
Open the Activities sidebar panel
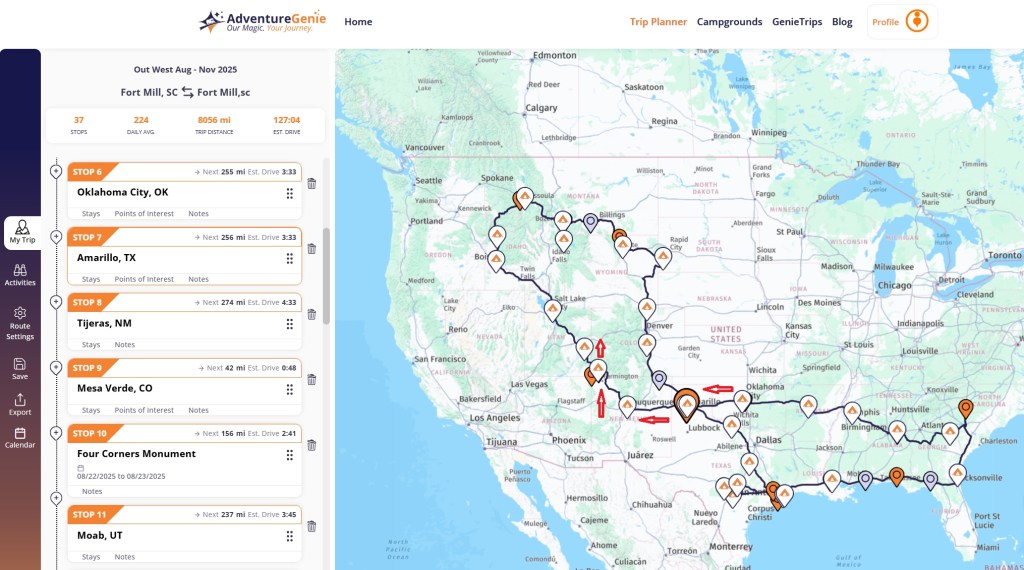pos(20,274)
